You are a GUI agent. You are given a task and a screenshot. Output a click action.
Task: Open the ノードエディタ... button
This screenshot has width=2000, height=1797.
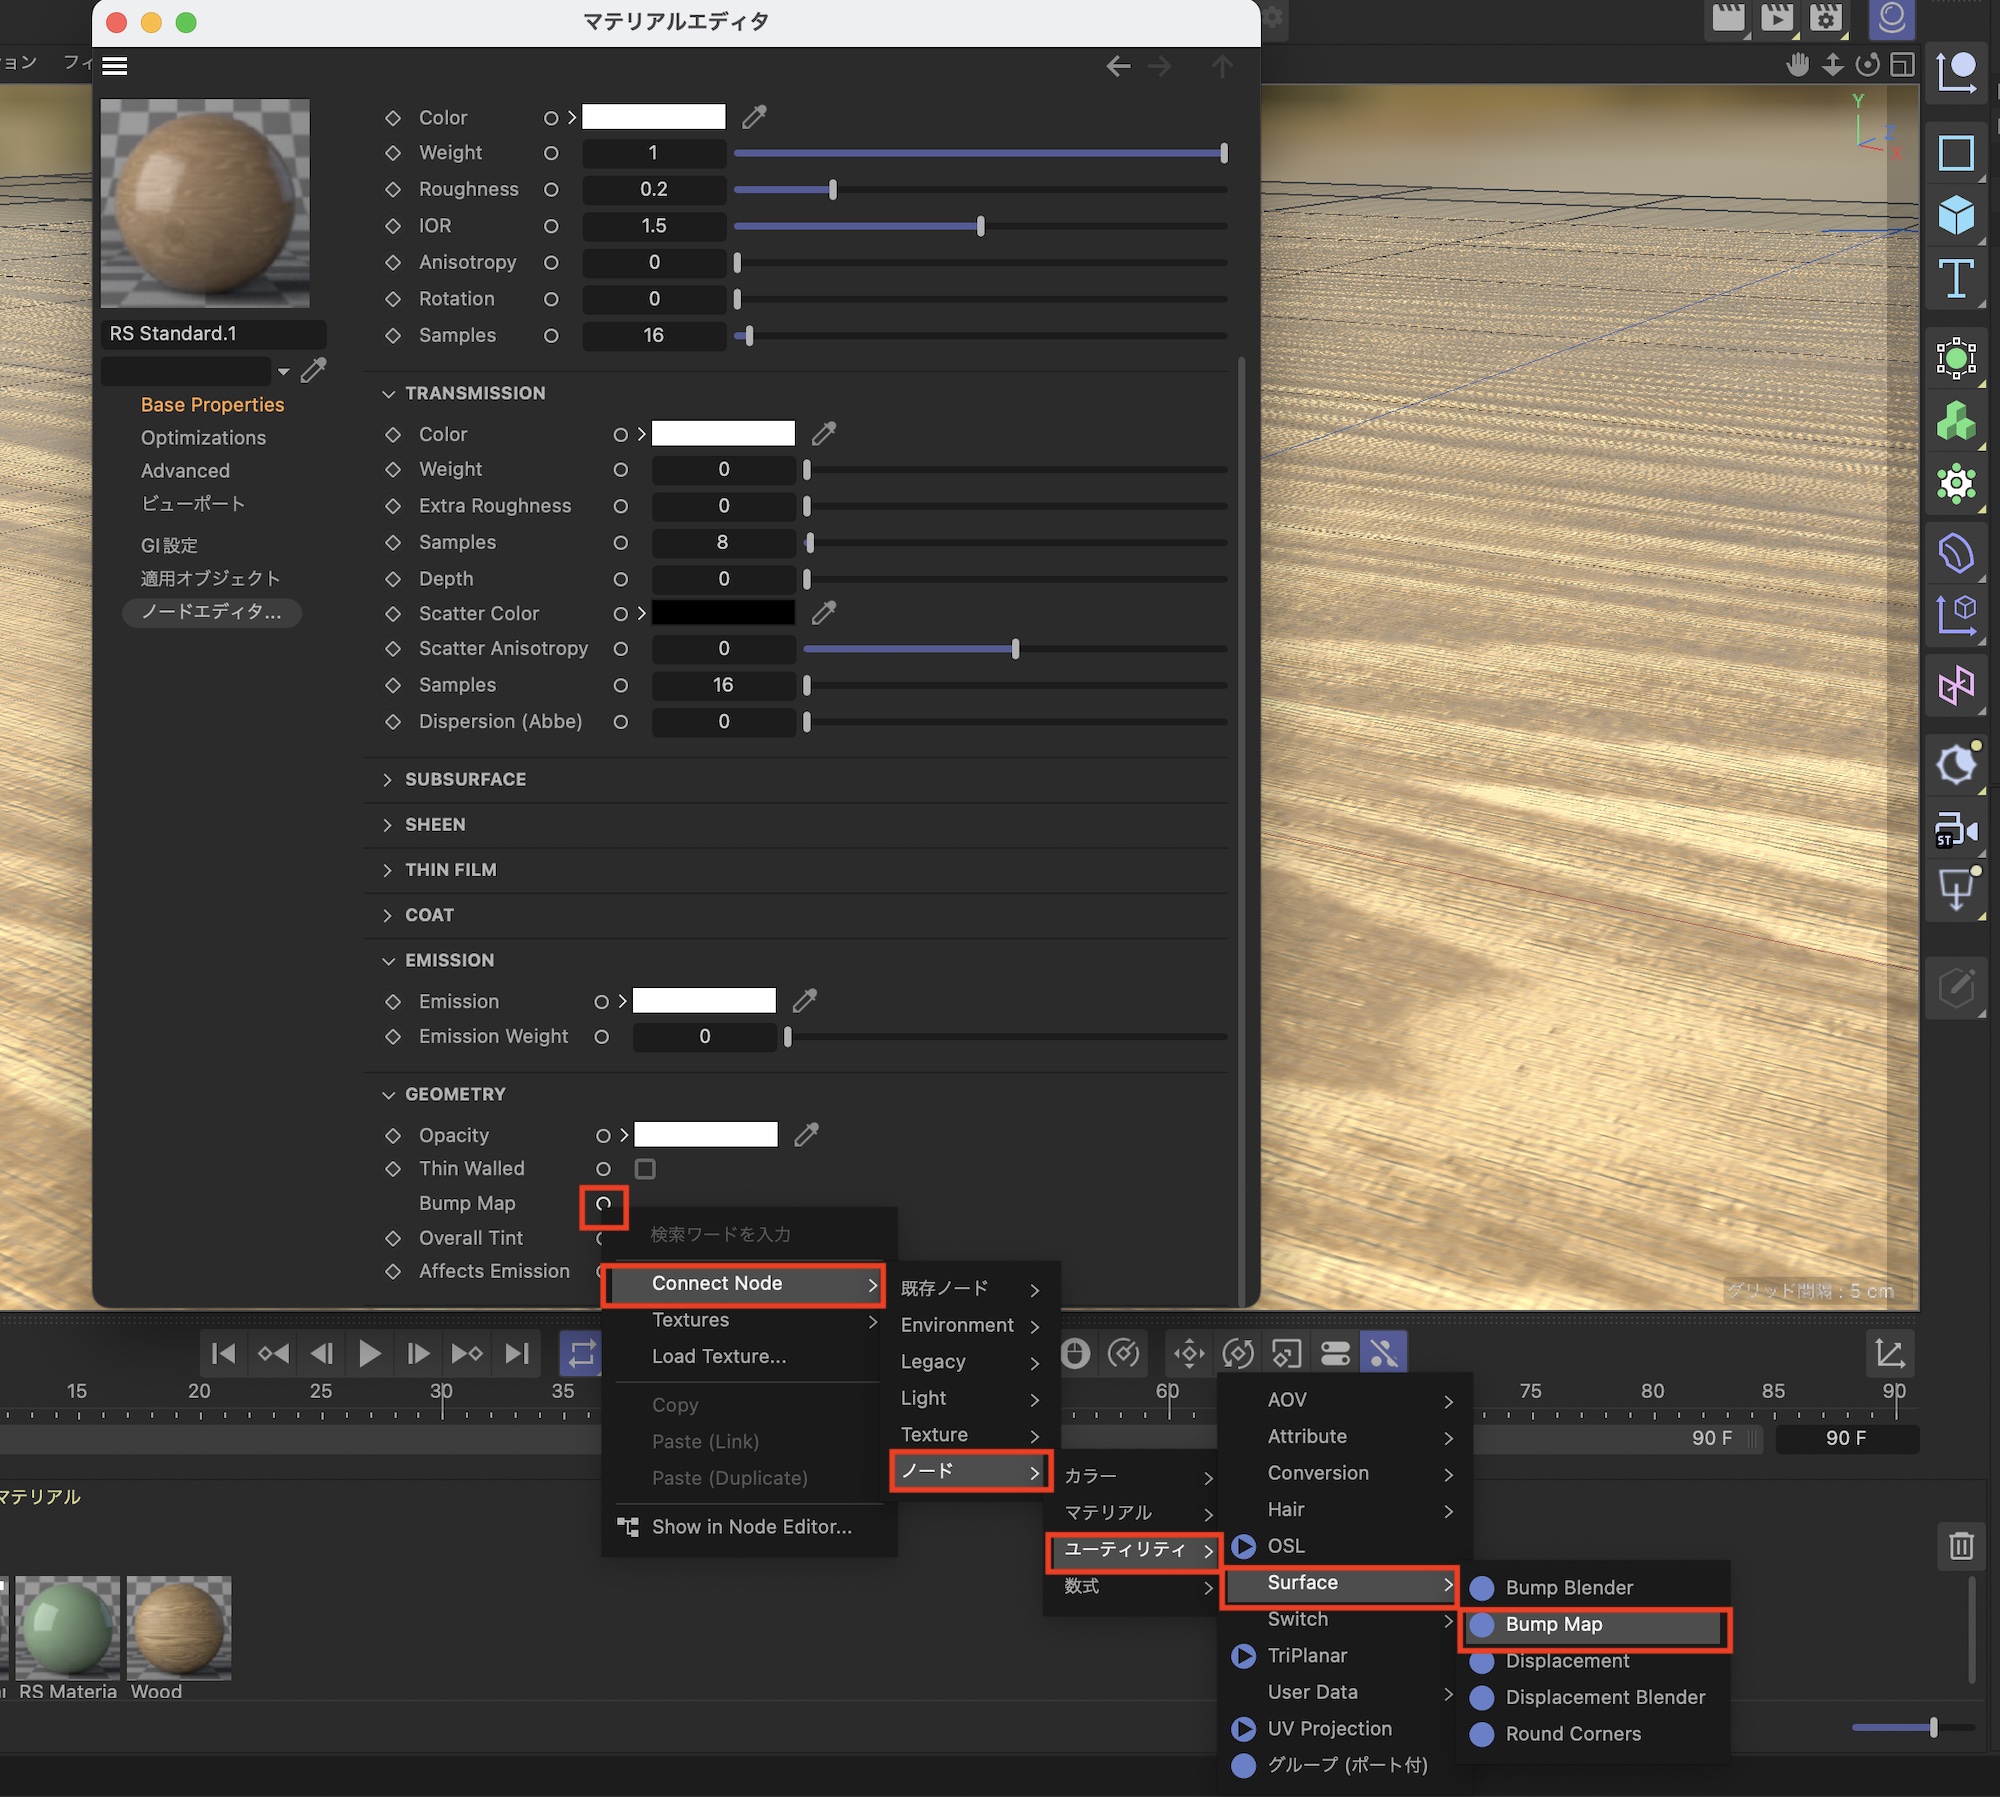pyautogui.click(x=211, y=612)
